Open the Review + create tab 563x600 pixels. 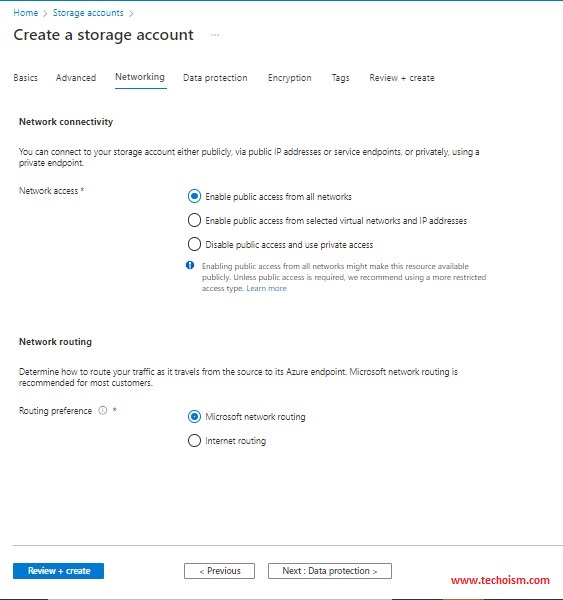pos(402,78)
